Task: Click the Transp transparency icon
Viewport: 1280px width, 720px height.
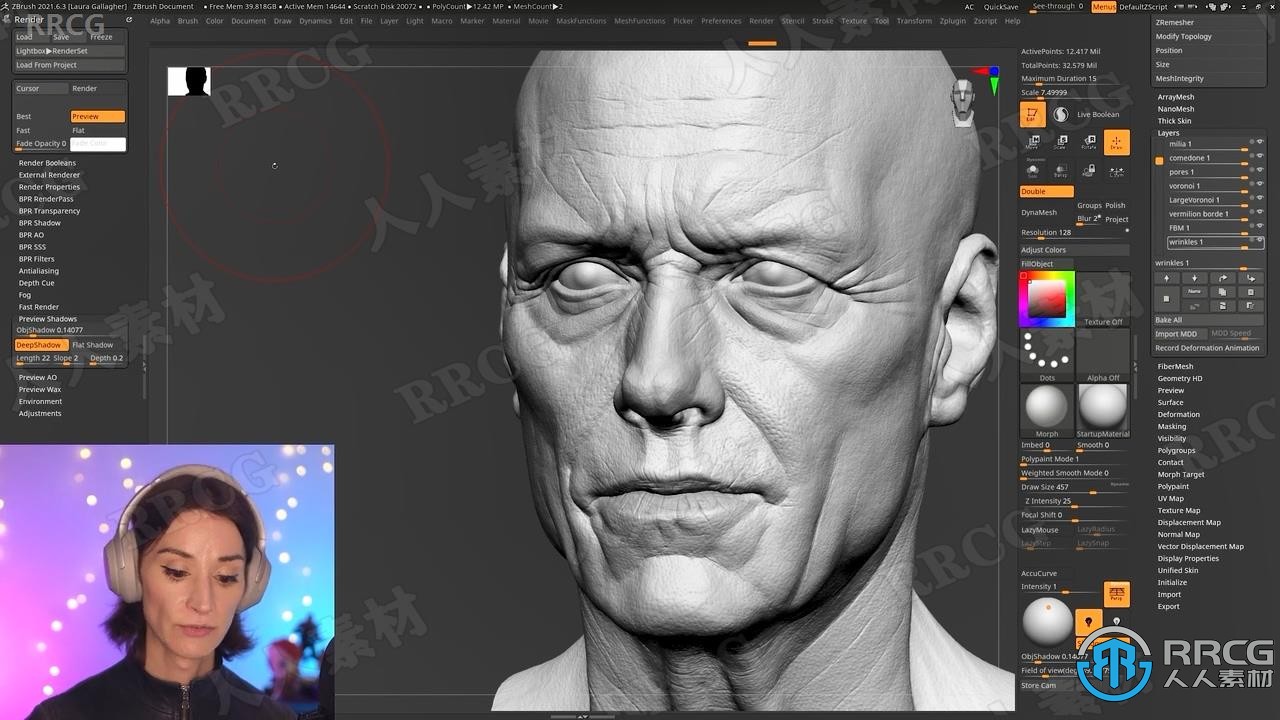Action: tap(1061, 171)
